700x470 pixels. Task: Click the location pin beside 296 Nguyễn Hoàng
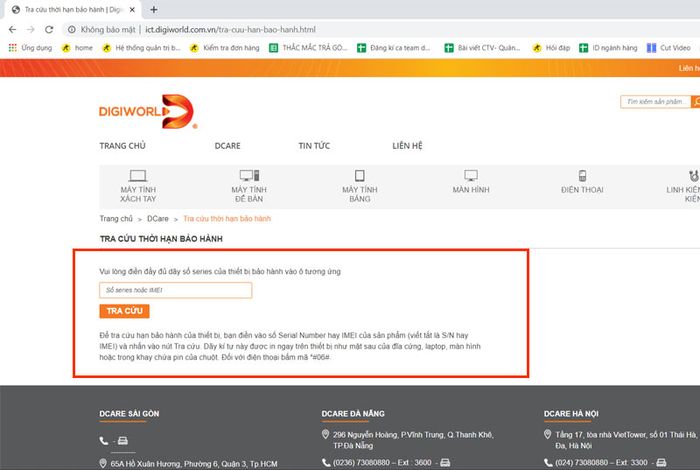[325, 434]
